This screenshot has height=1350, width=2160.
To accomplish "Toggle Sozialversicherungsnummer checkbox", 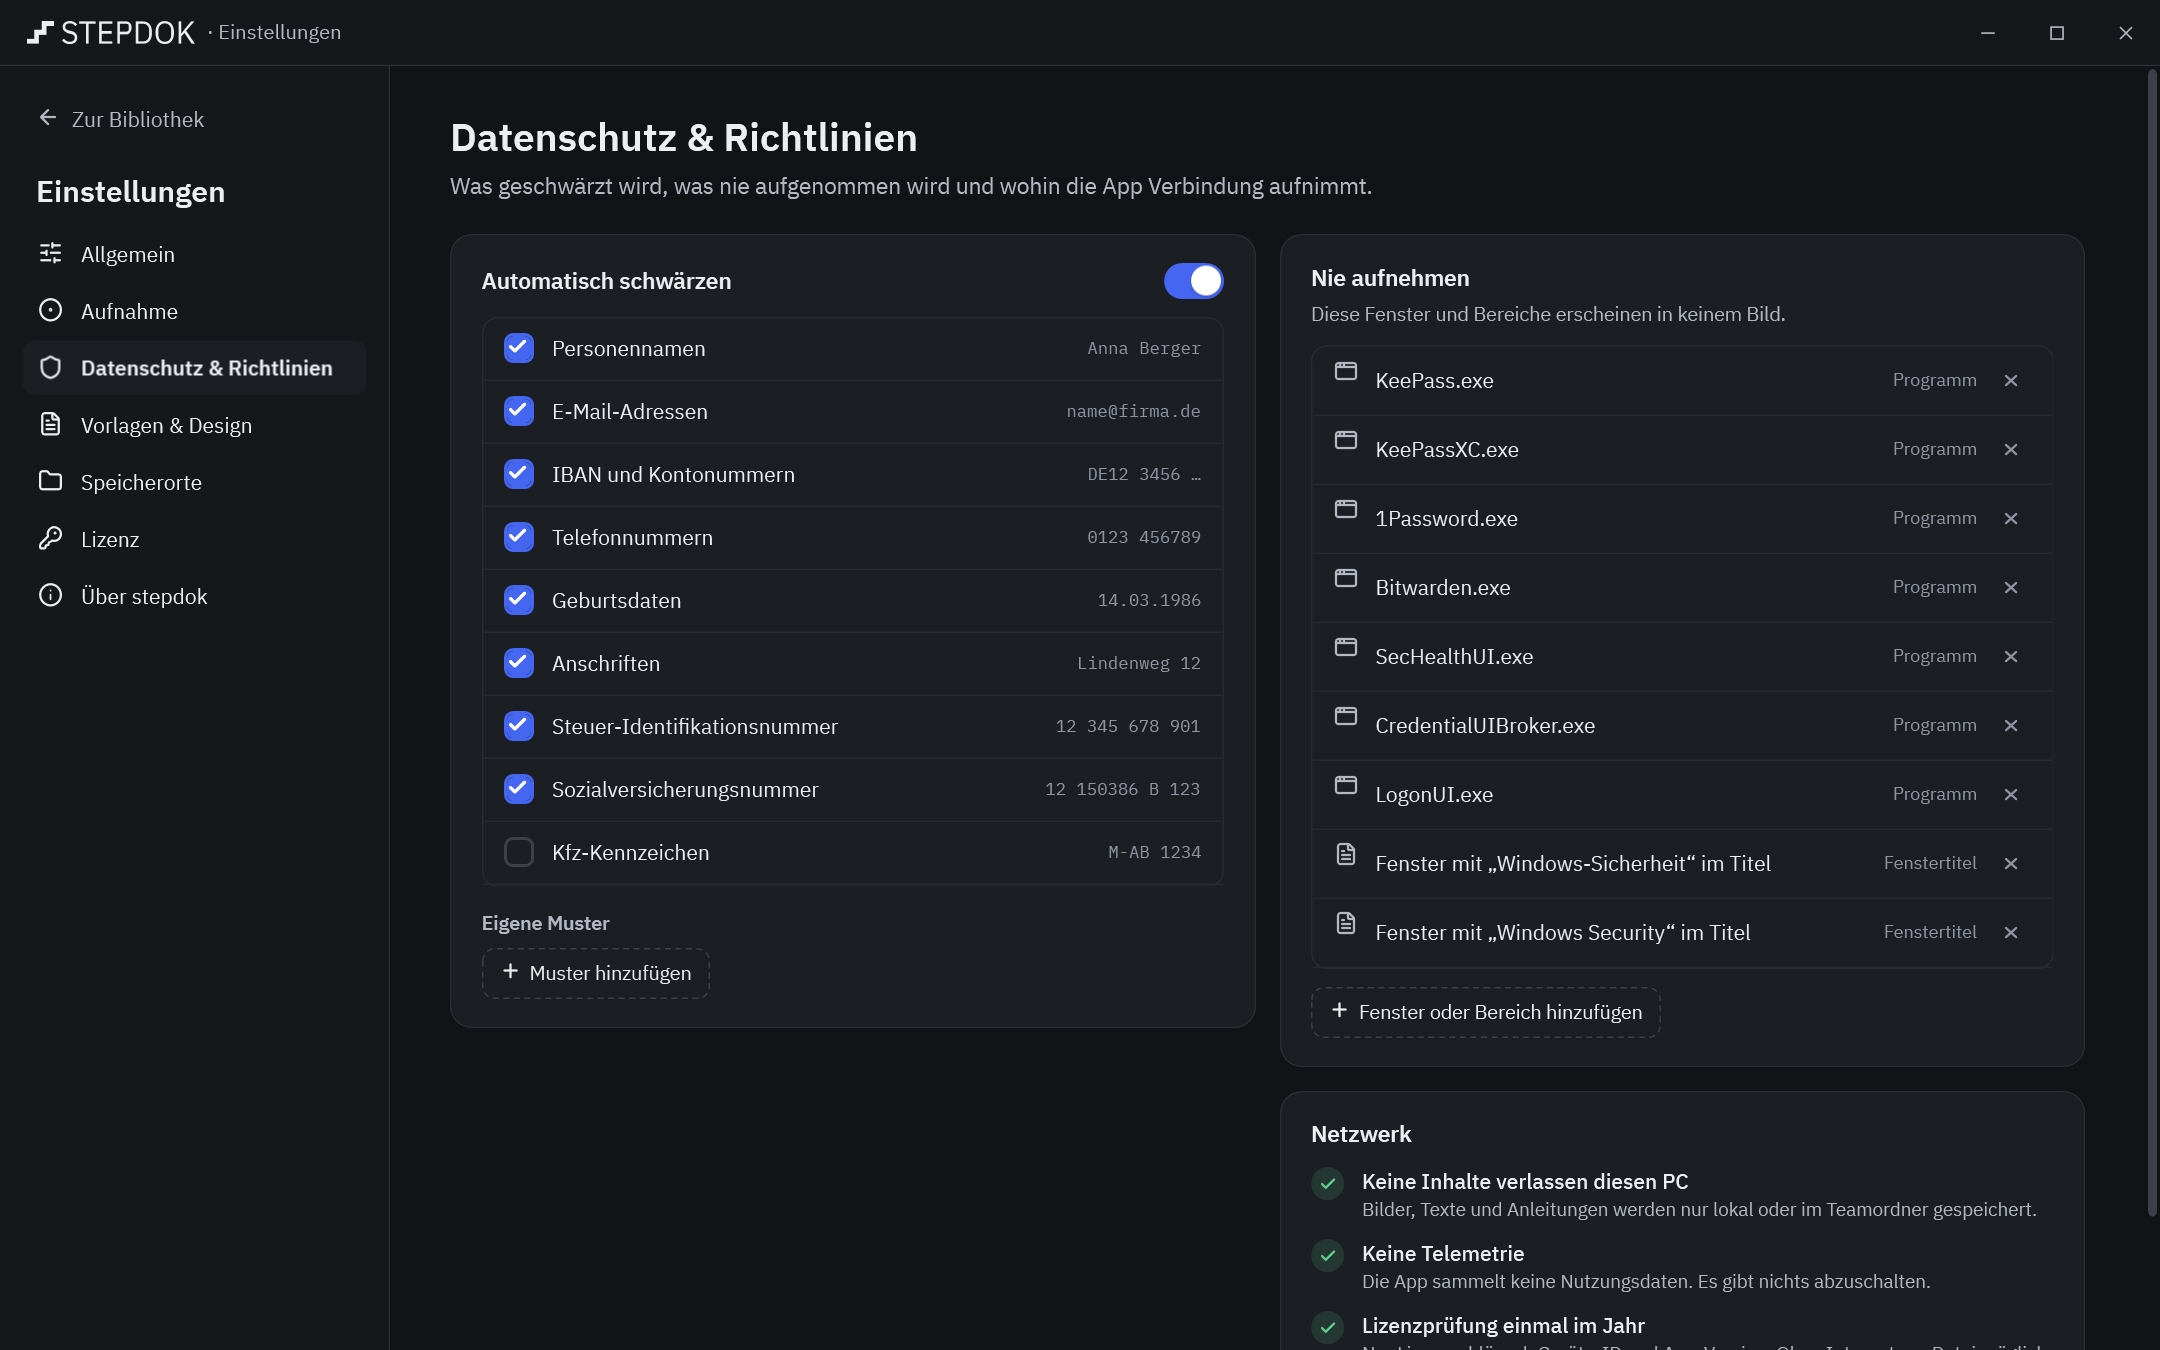I will coord(519,789).
